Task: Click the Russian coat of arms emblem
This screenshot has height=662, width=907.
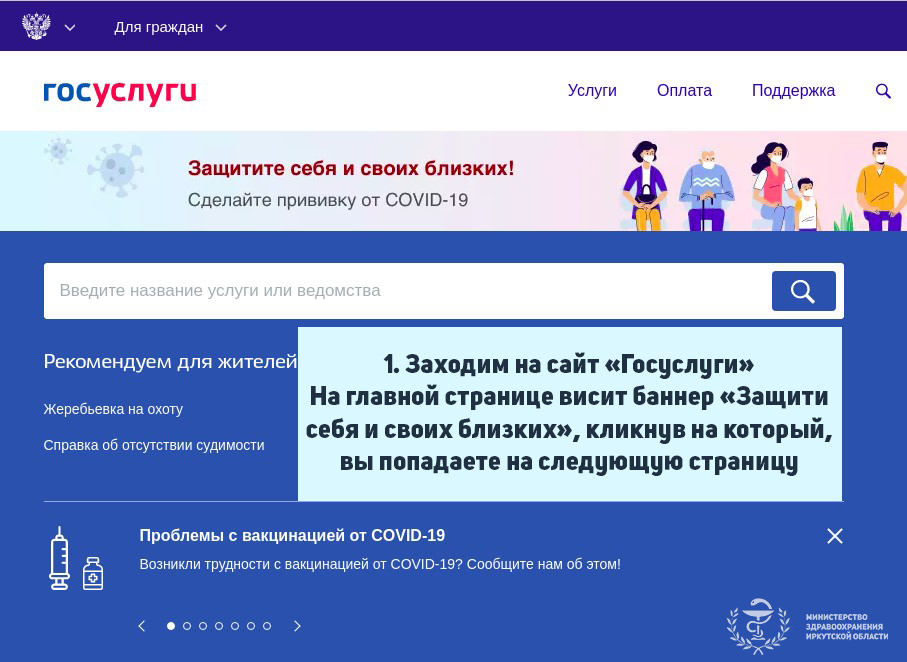Action: (x=36, y=27)
